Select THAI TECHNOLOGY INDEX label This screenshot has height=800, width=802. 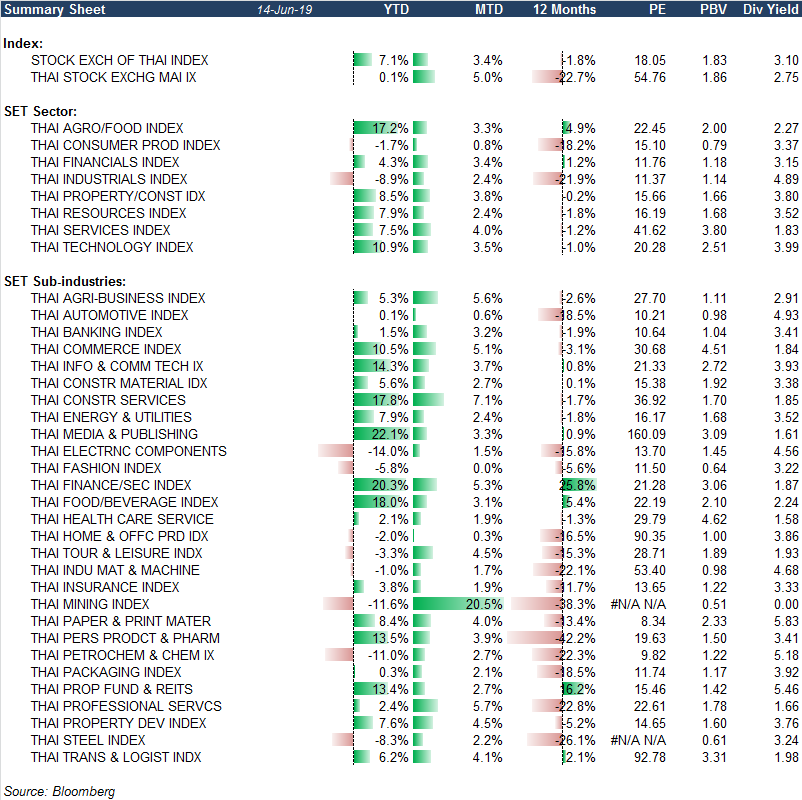(x=112, y=247)
